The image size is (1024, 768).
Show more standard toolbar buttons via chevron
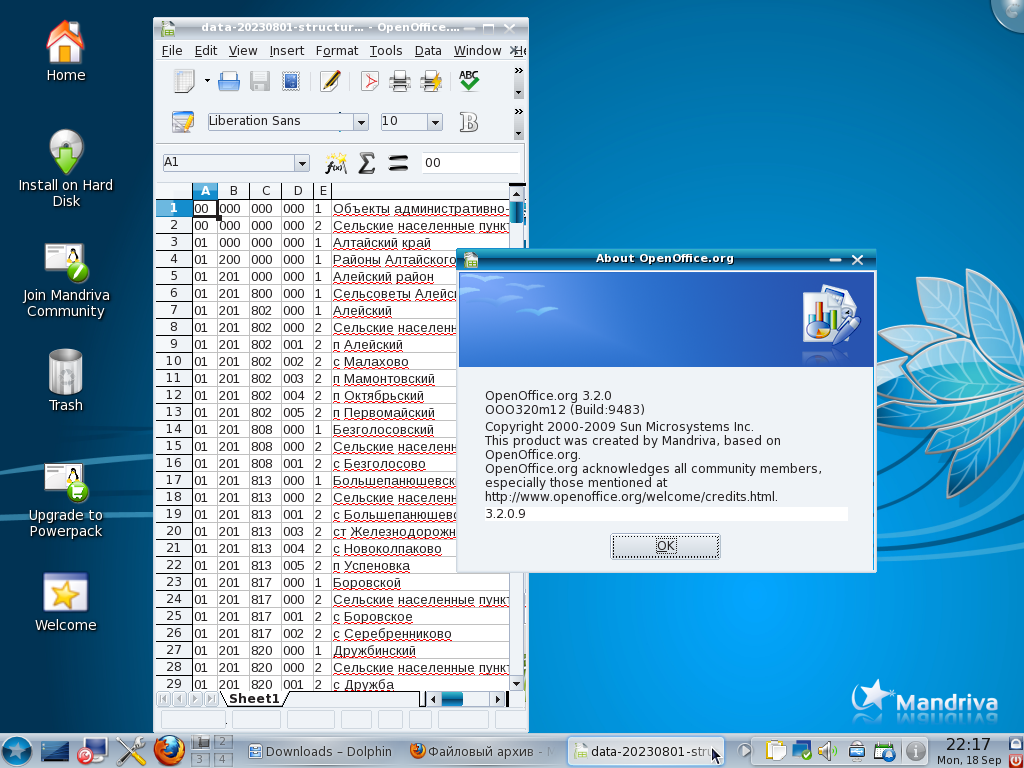(x=519, y=71)
